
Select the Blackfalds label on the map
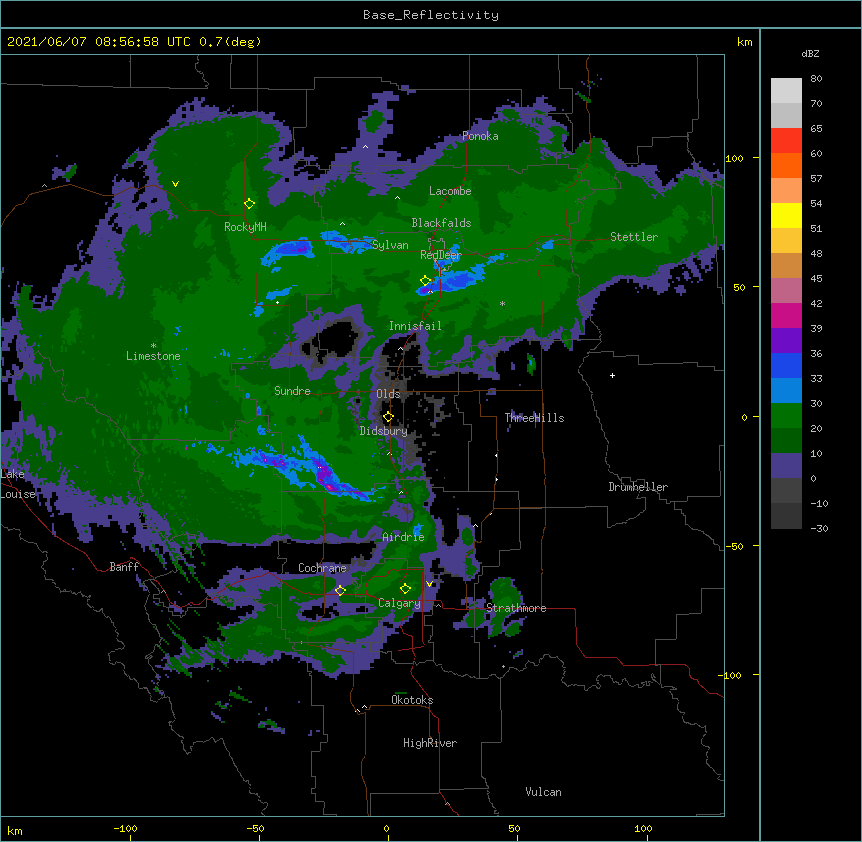coord(441,223)
